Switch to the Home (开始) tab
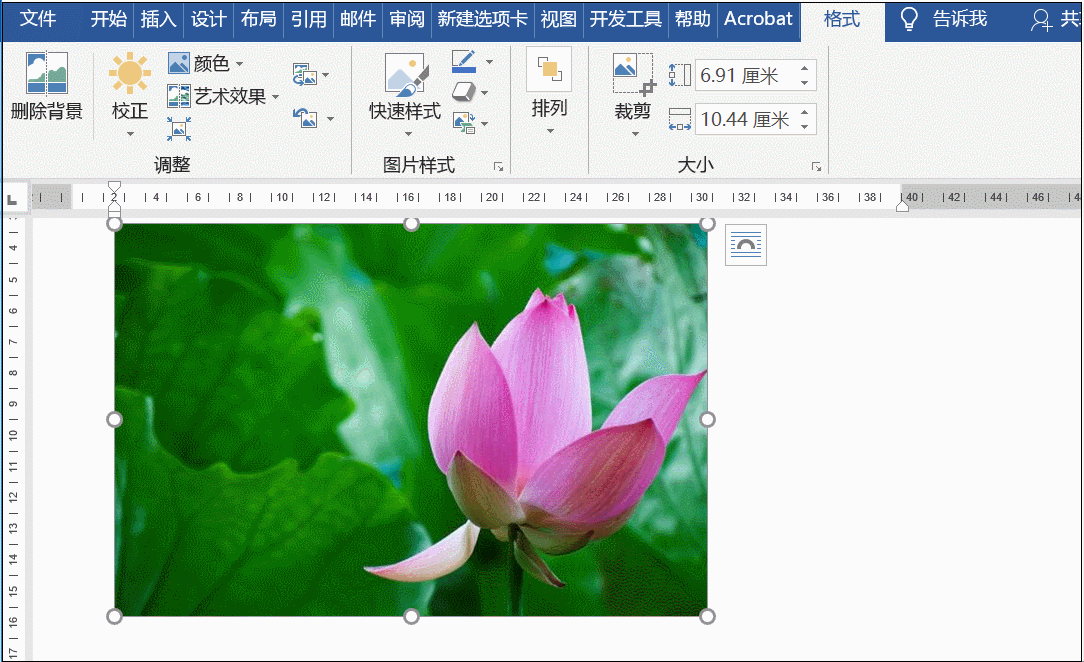This screenshot has width=1084, height=662. (109, 19)
